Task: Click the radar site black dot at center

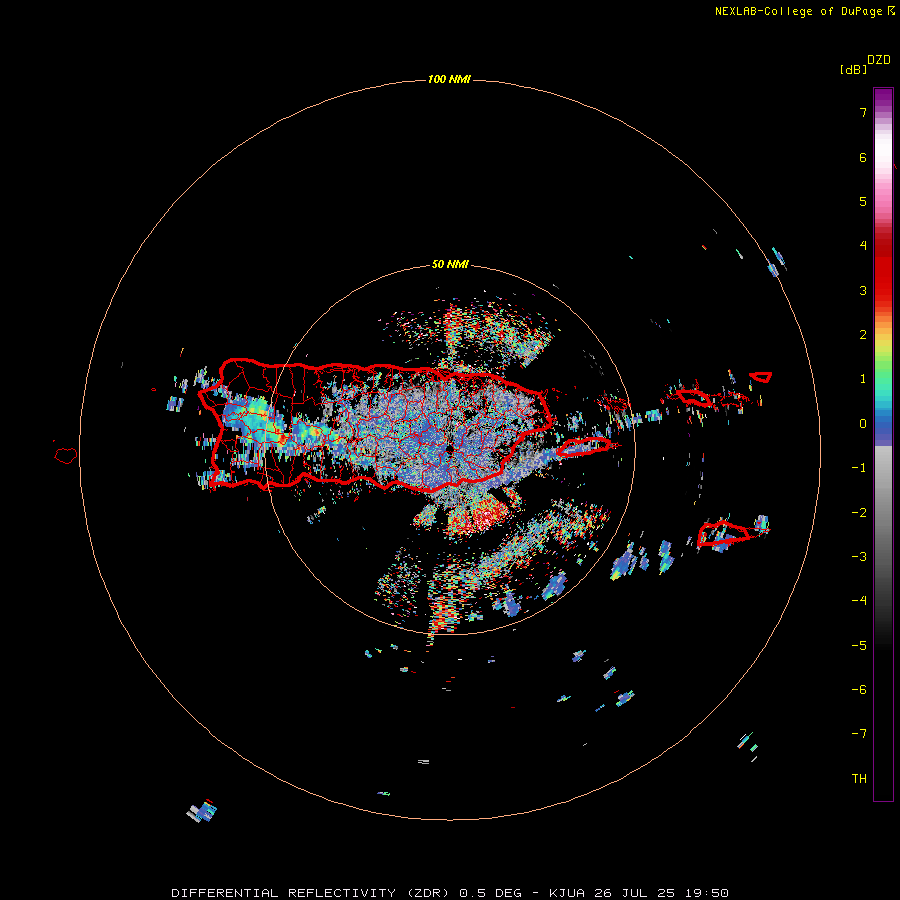Action: pos(449,451)
